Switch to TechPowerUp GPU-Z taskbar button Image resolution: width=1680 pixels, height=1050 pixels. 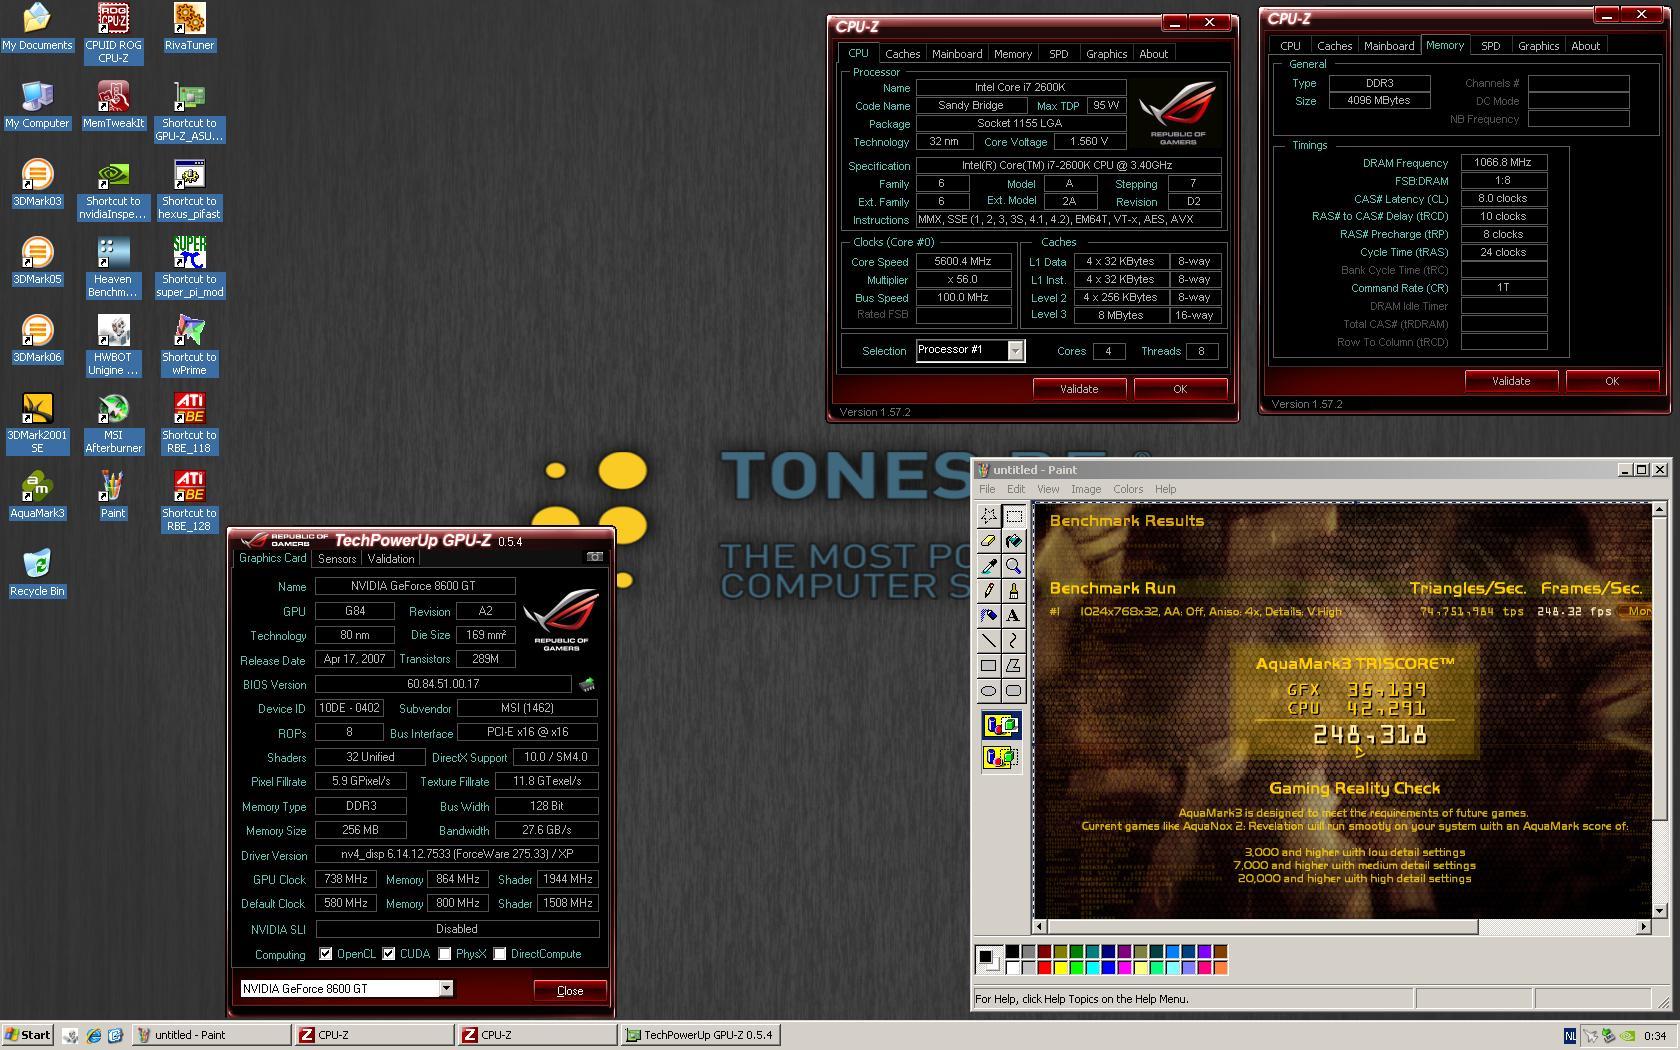tap(700, 1035)
